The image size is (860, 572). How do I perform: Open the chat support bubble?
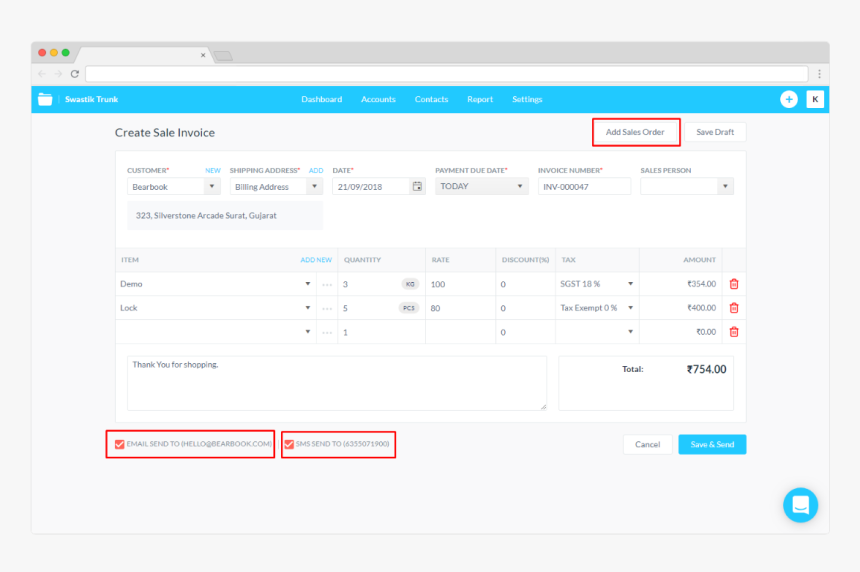(x=800, y=505)
